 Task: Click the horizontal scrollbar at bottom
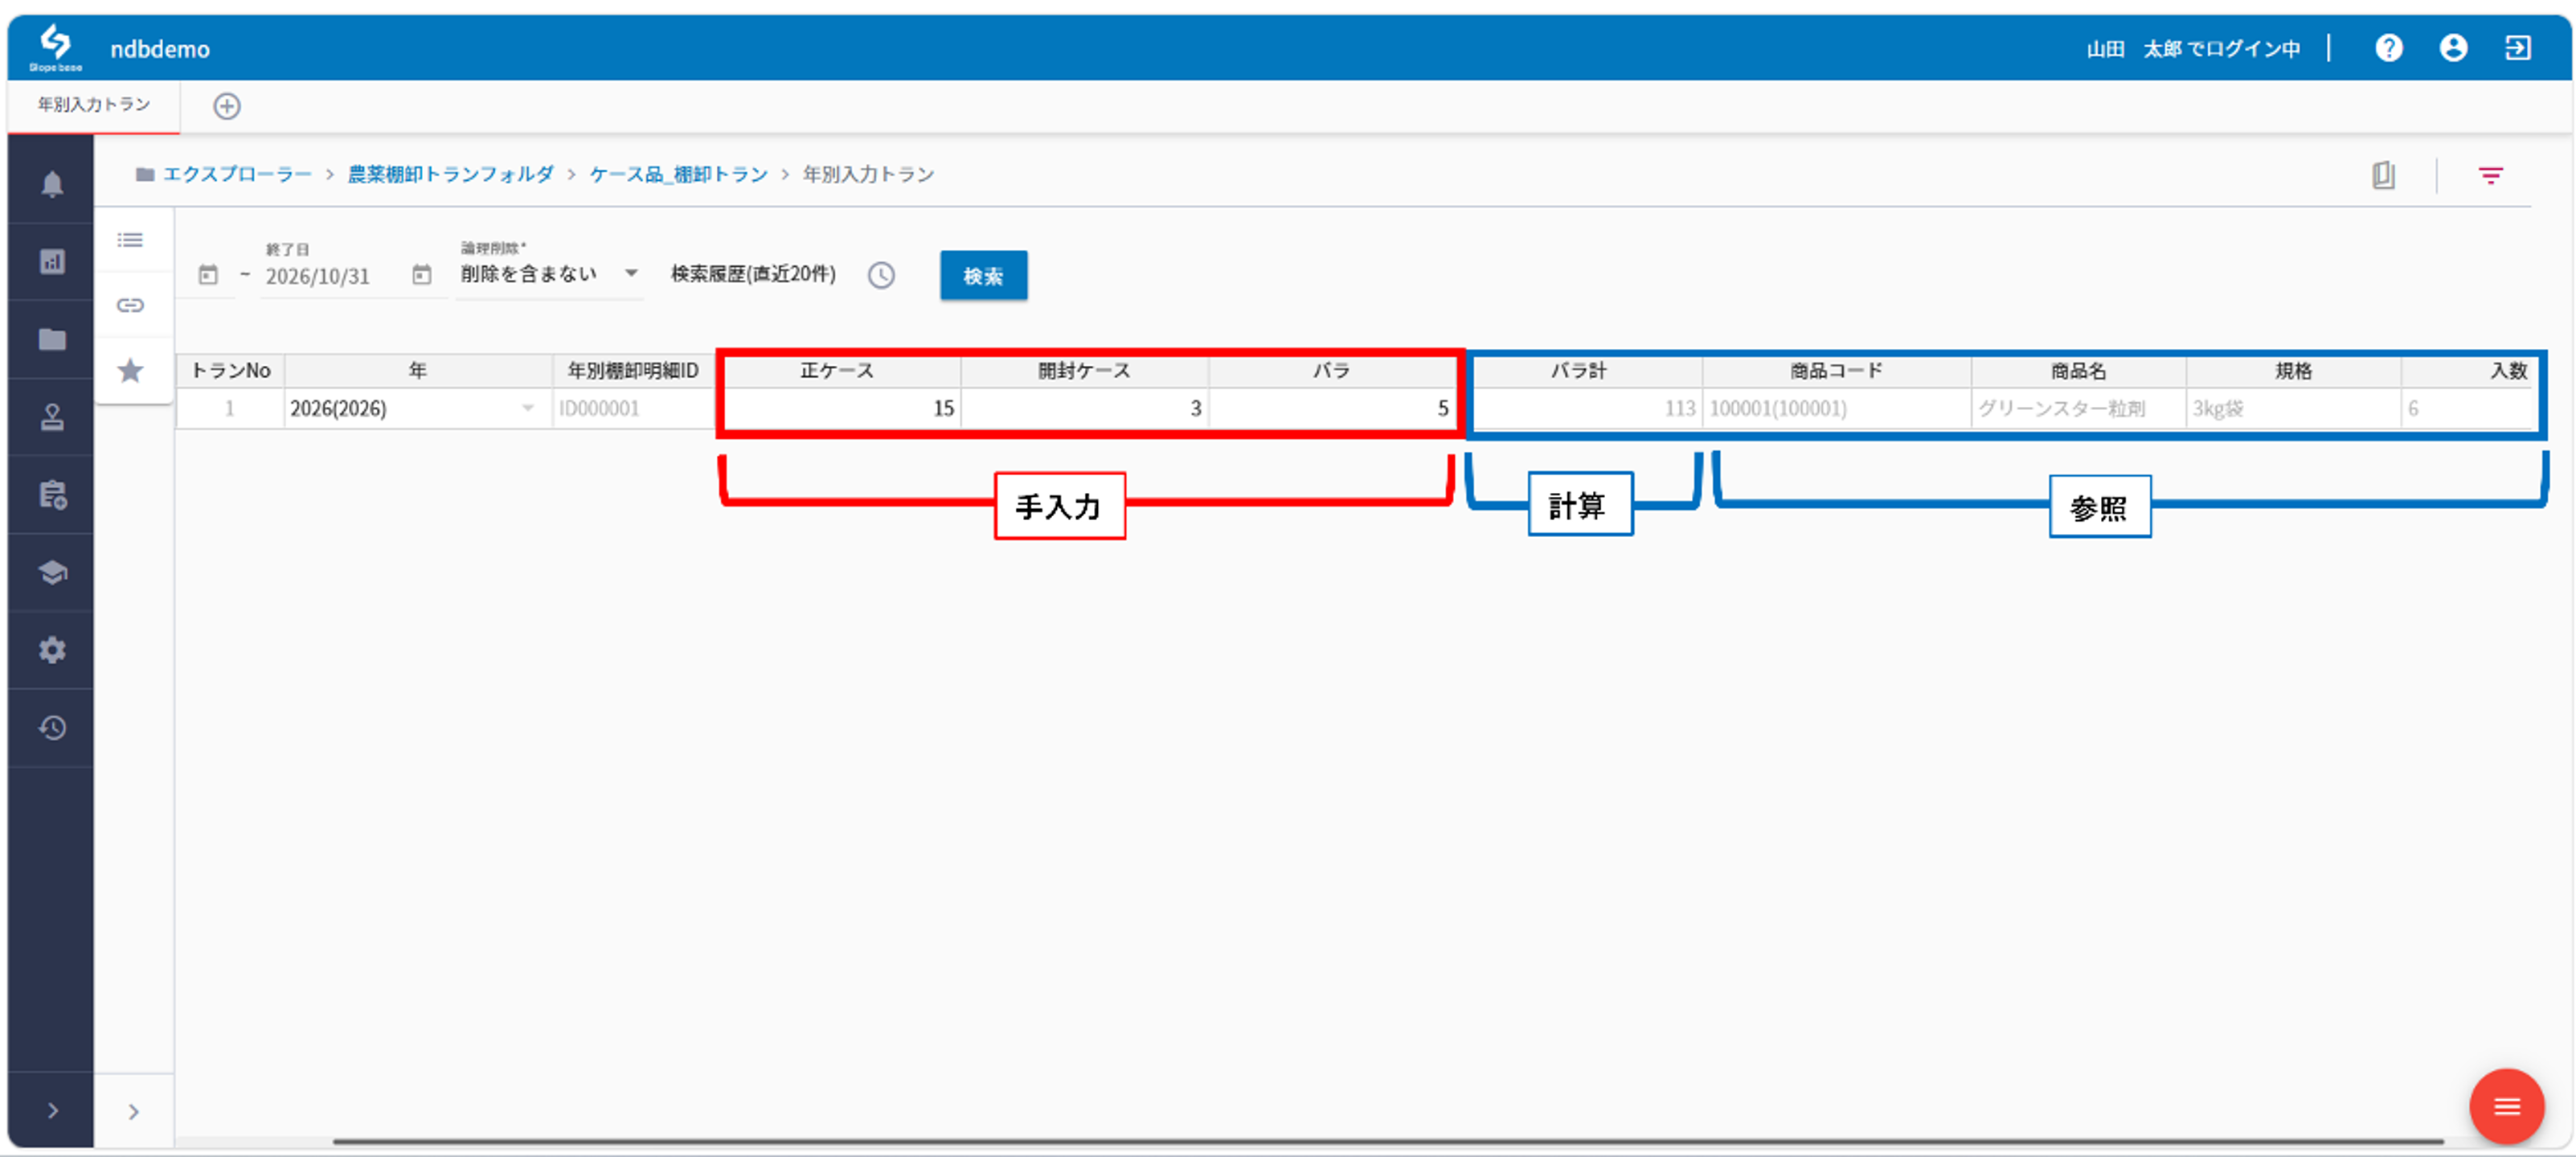click(1388, 1140)
